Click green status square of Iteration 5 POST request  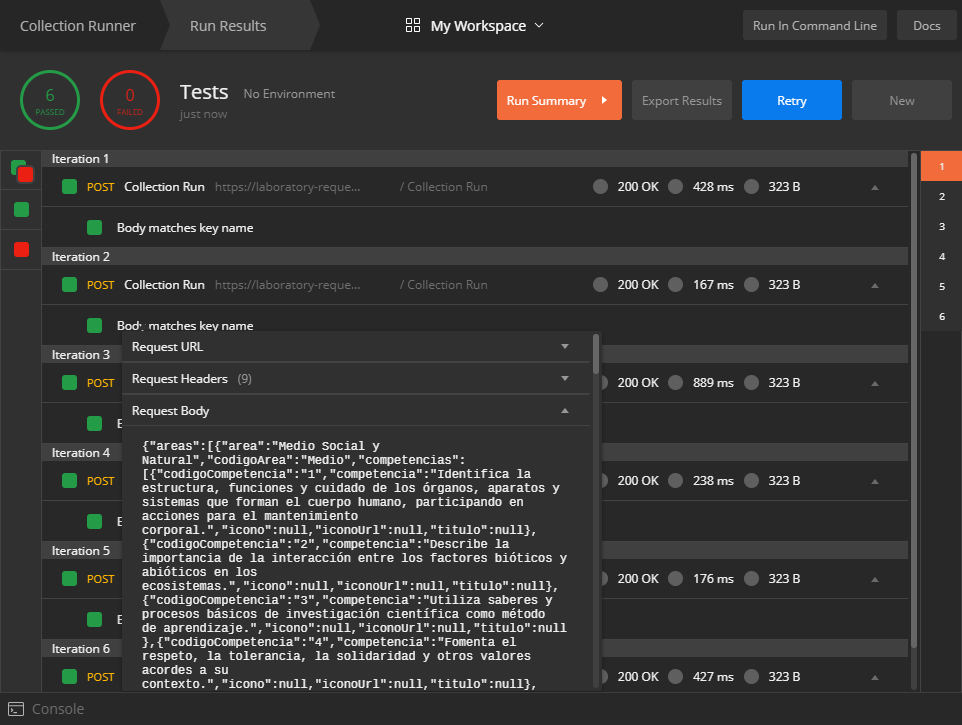69,578
